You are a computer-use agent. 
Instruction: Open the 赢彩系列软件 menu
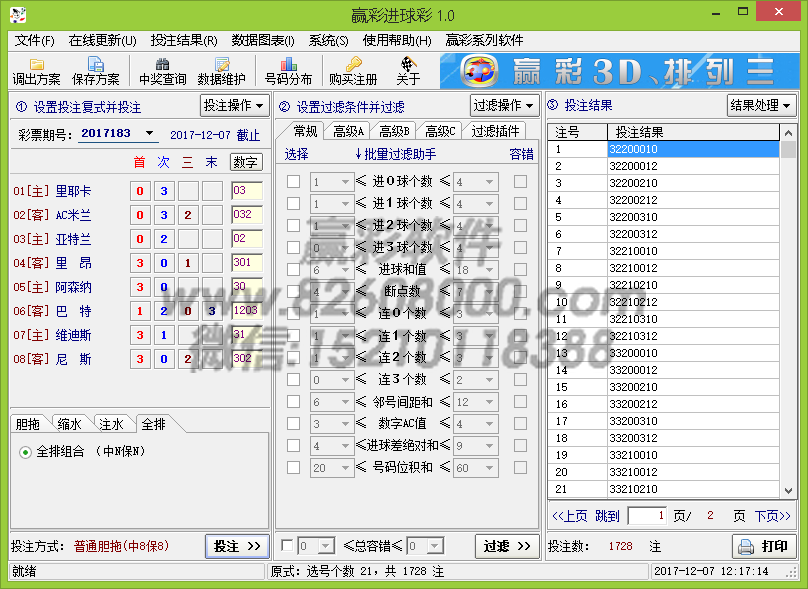tap(484, 40)
